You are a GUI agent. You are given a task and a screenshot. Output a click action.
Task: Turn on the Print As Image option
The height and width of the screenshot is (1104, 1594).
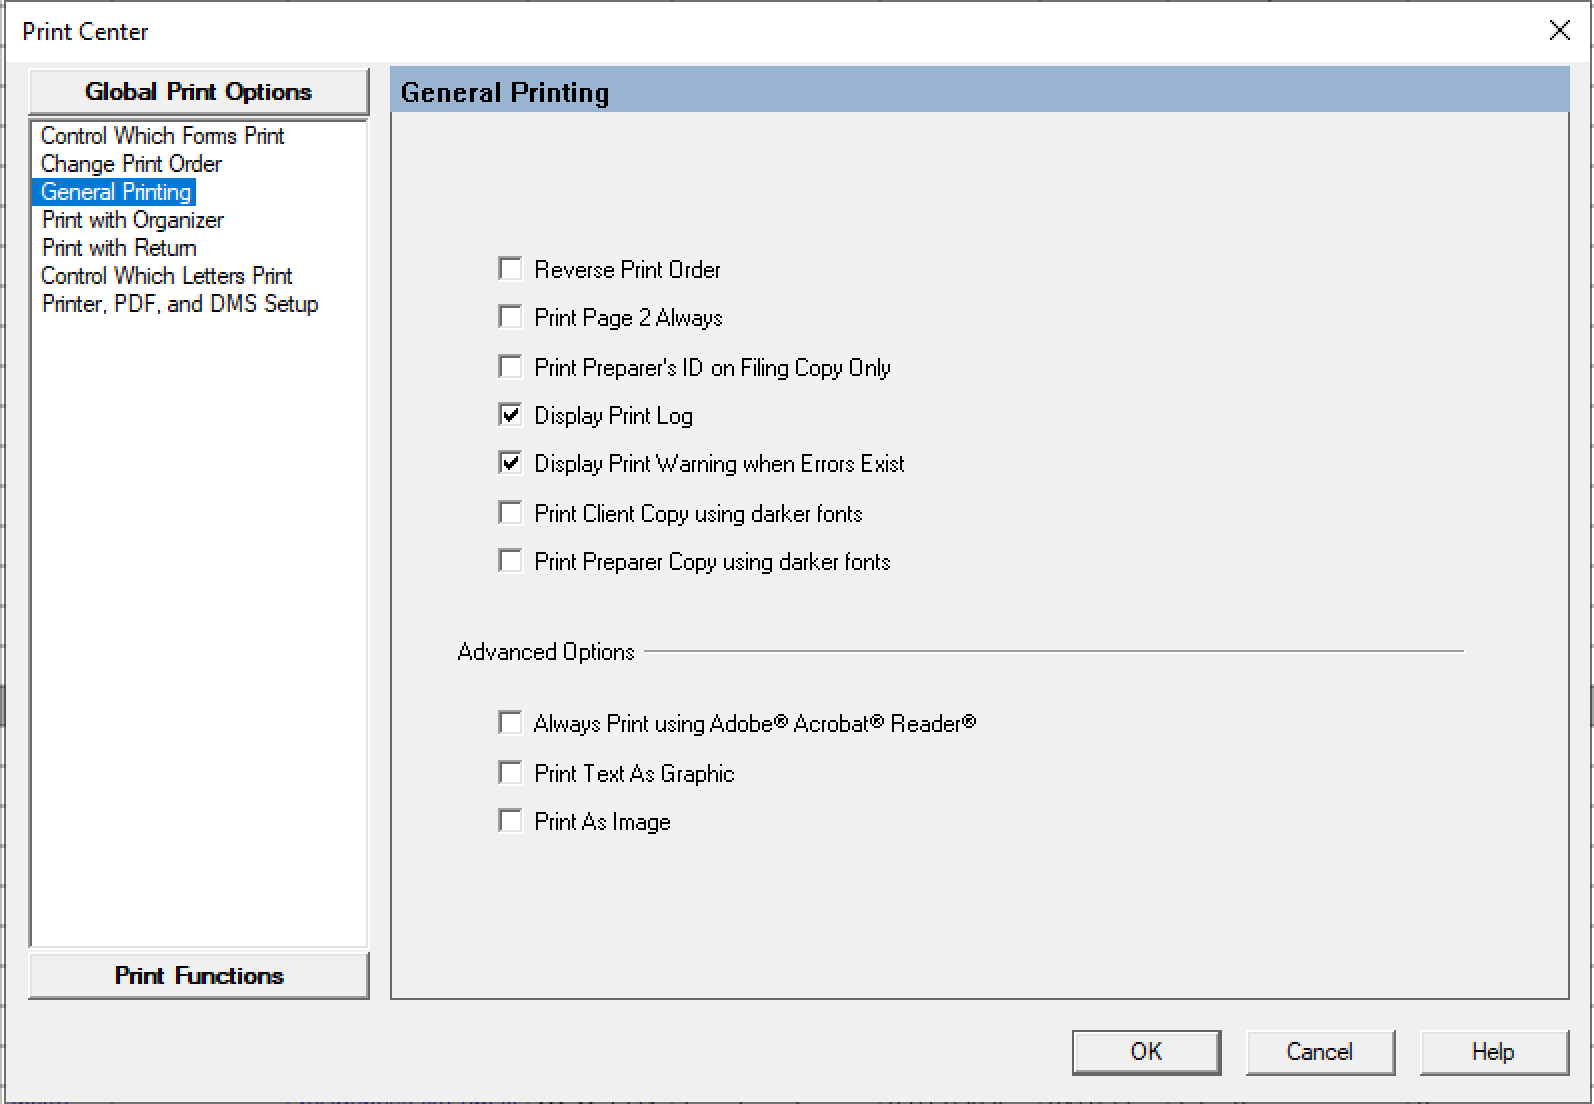point(510,821)
